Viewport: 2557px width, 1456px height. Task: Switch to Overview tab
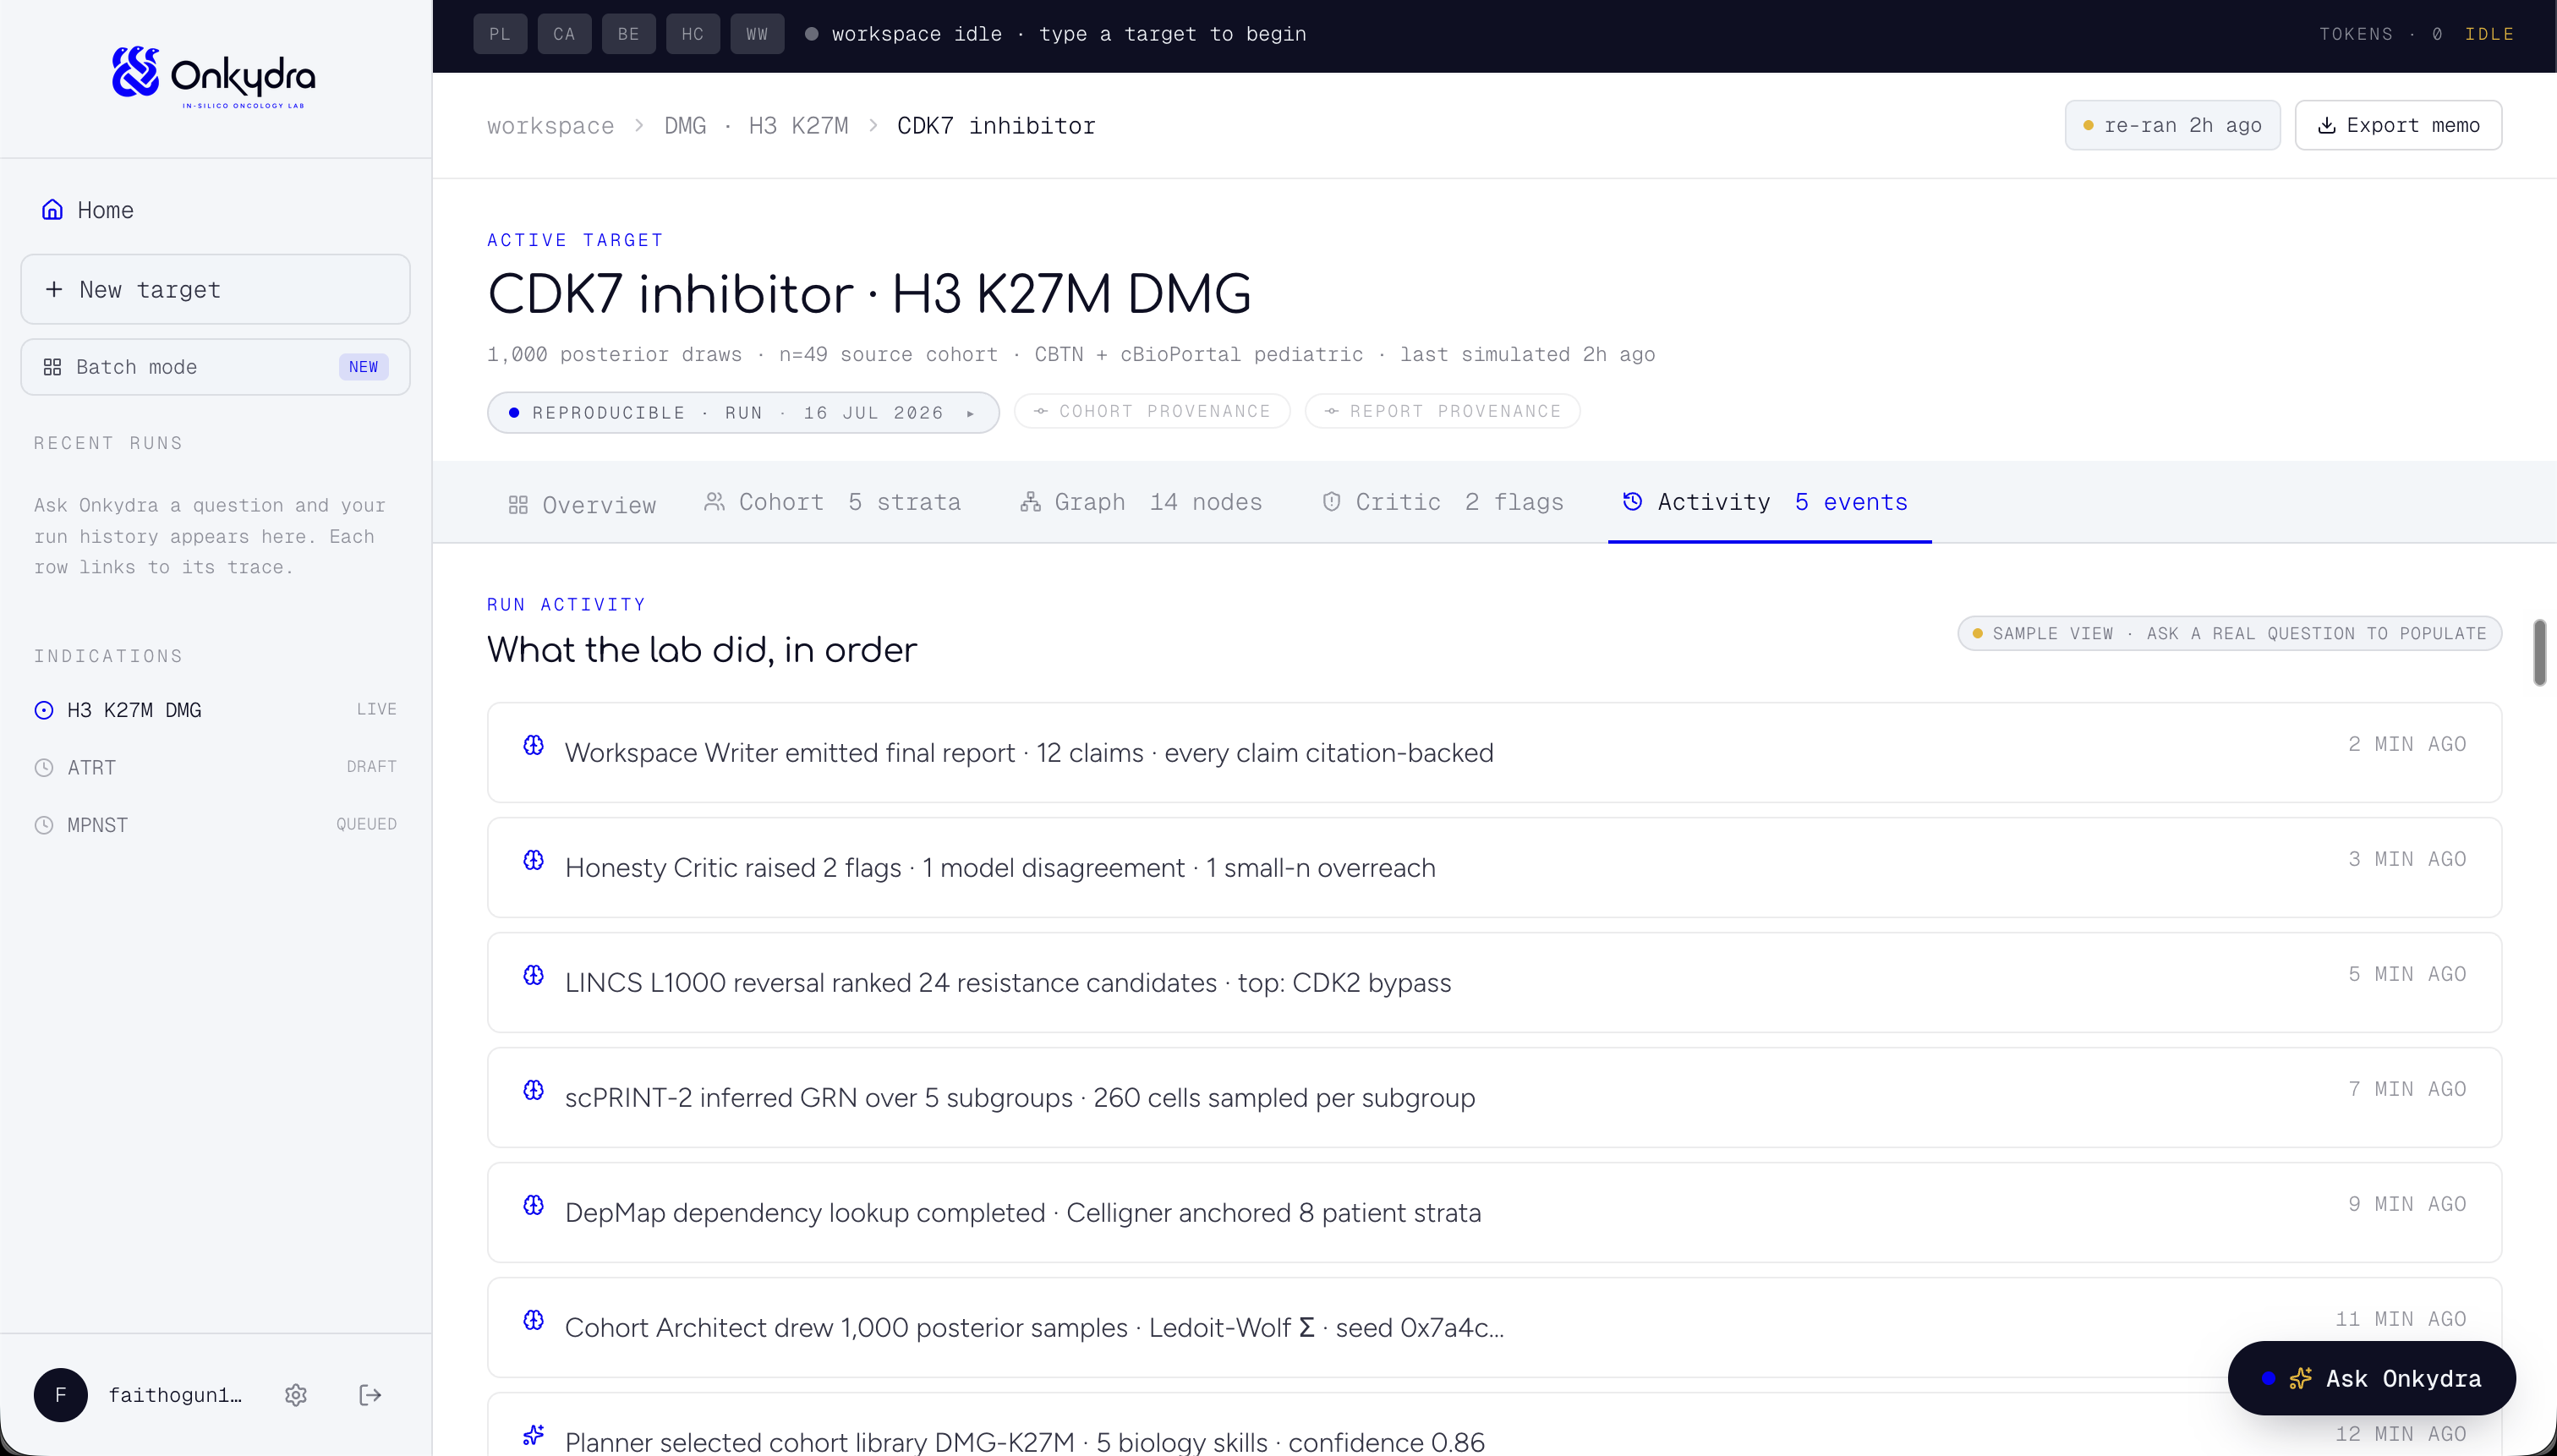coord(582,504)
